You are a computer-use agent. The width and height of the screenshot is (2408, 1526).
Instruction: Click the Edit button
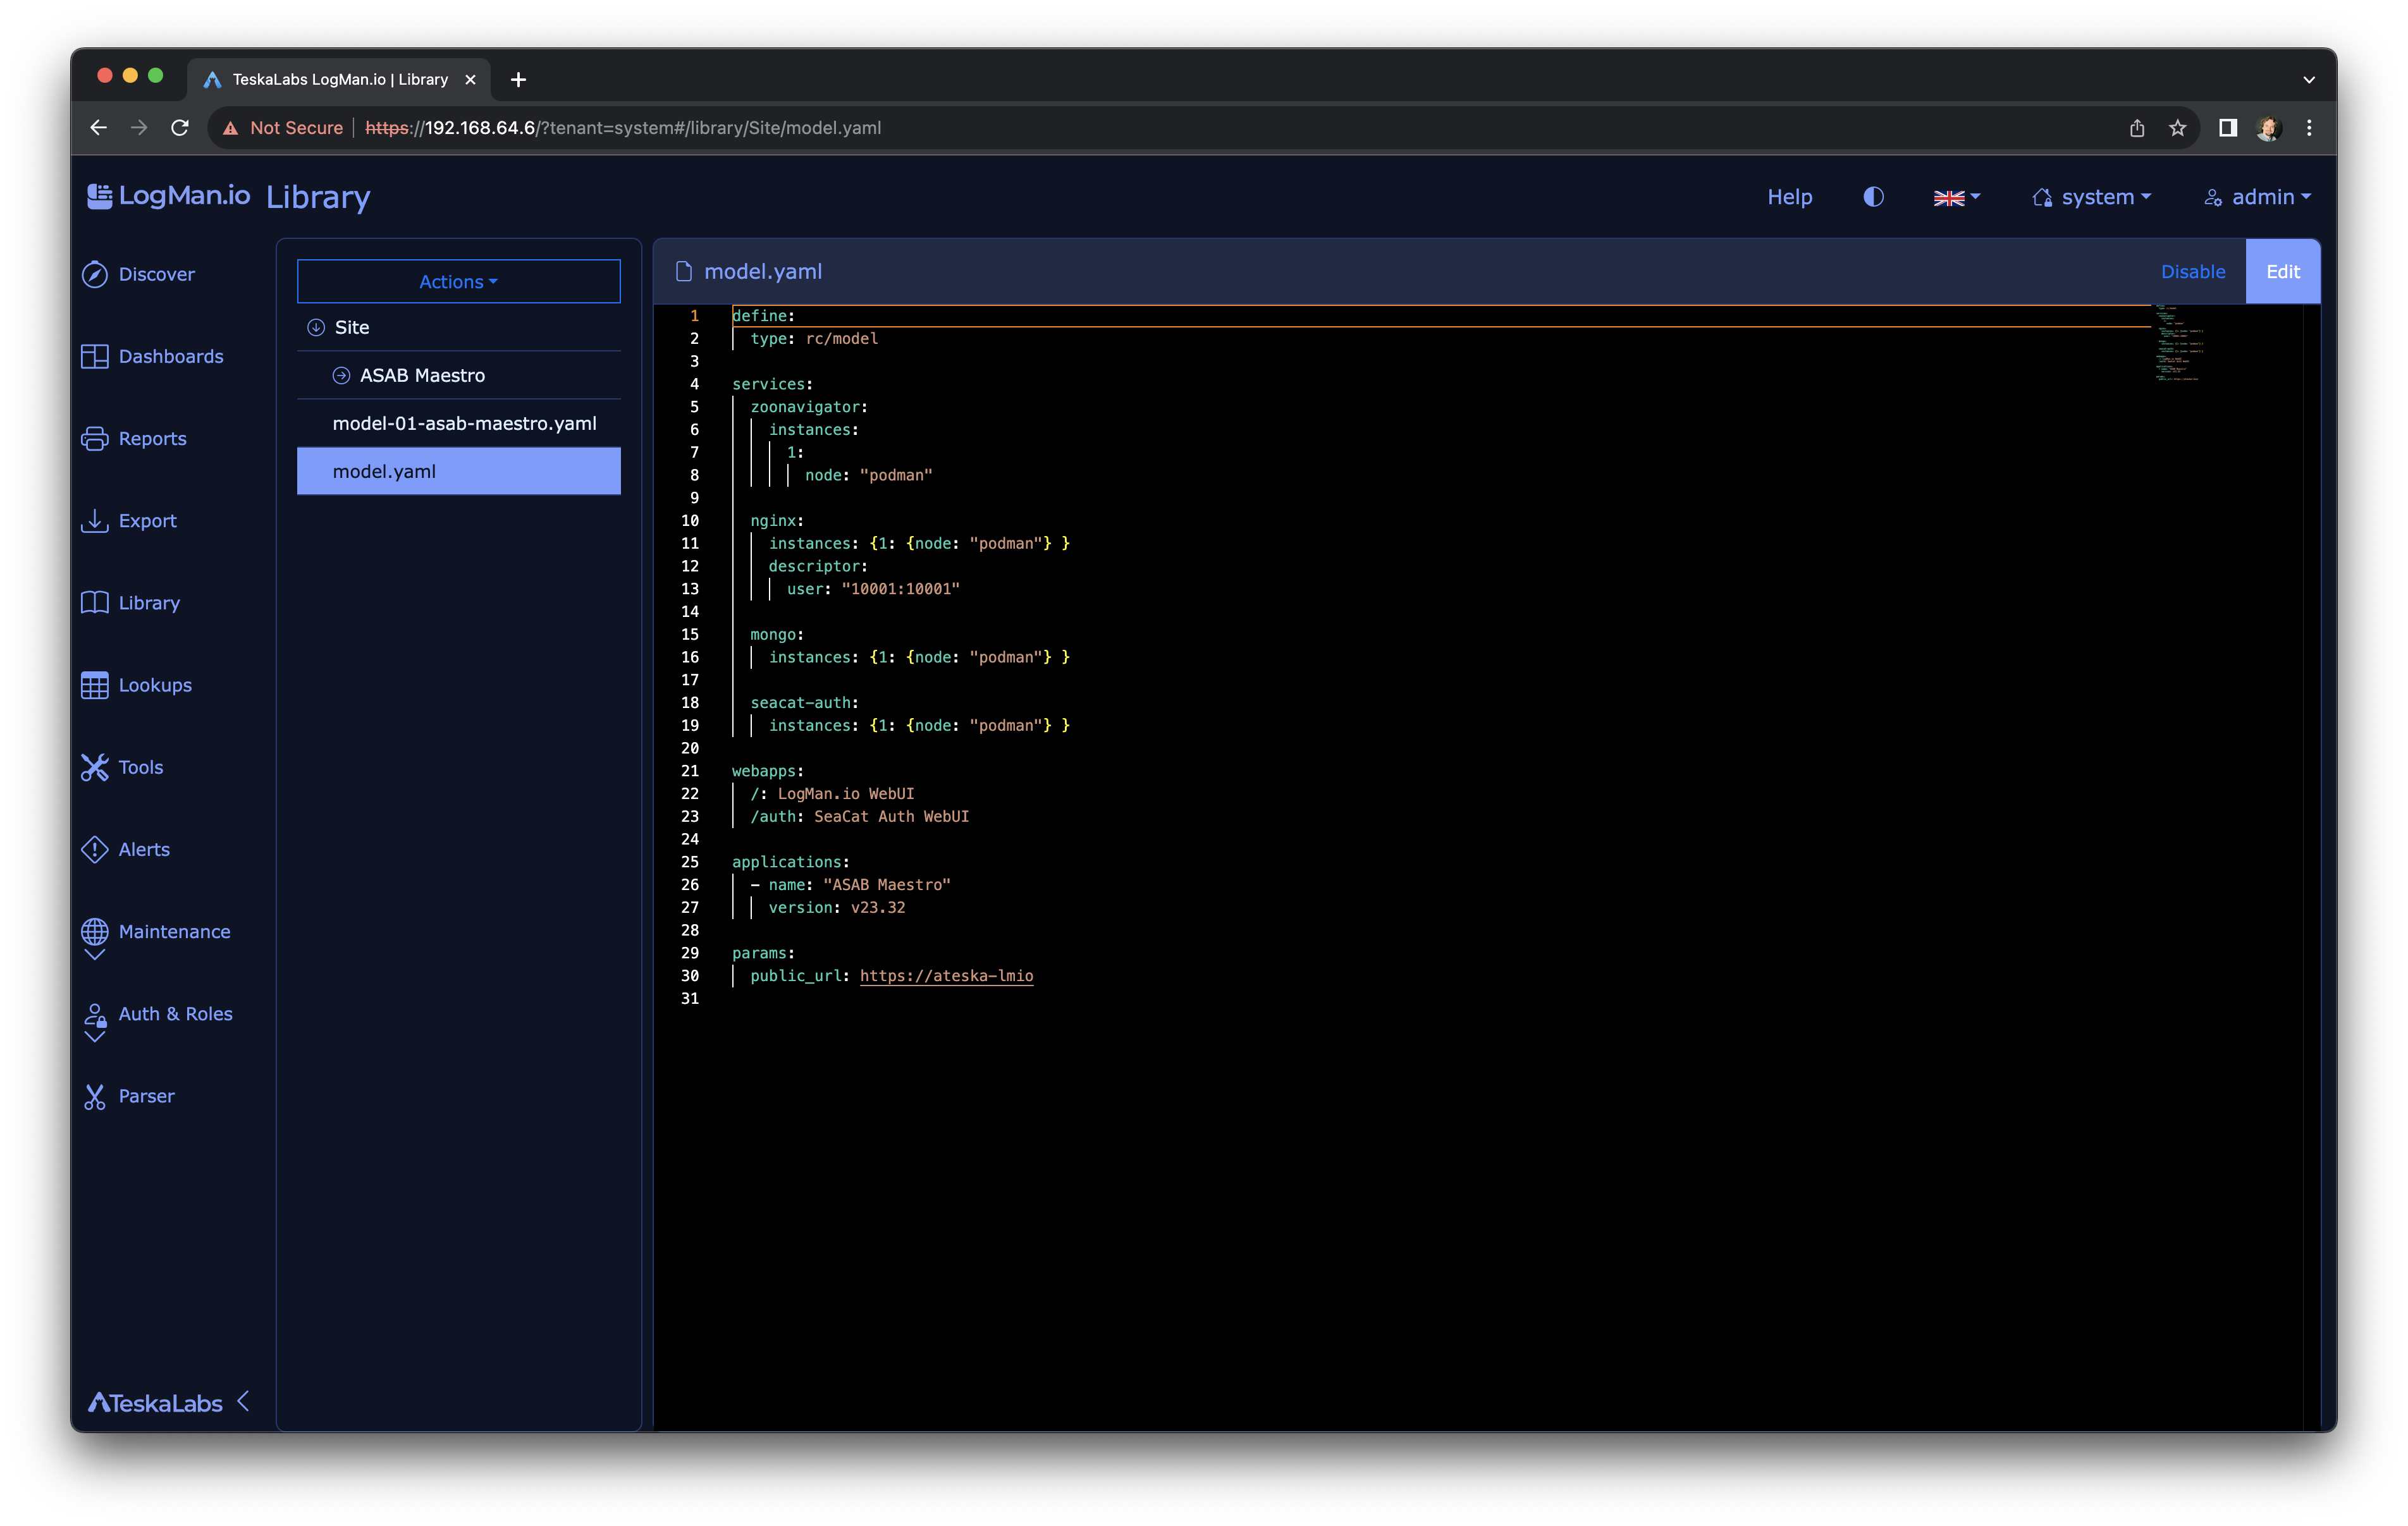[x=2282, y=271]
